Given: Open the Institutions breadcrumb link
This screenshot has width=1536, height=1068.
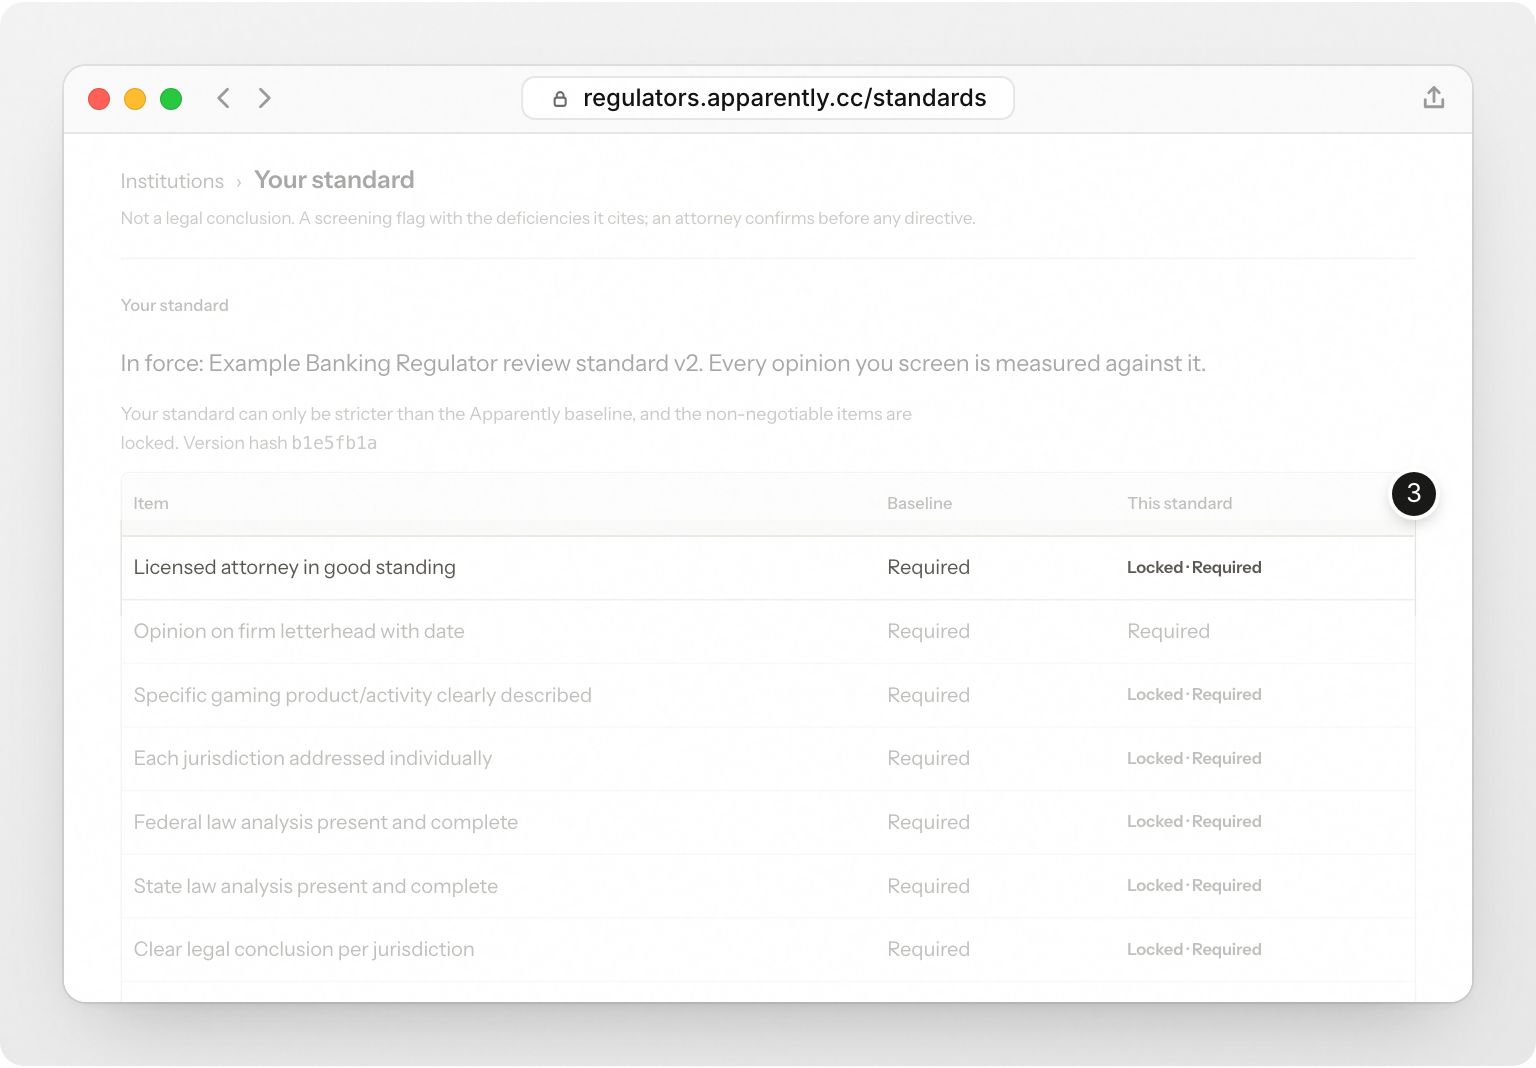Looking at the screenshot, I should pyautogui.click(x=172, y=181).
